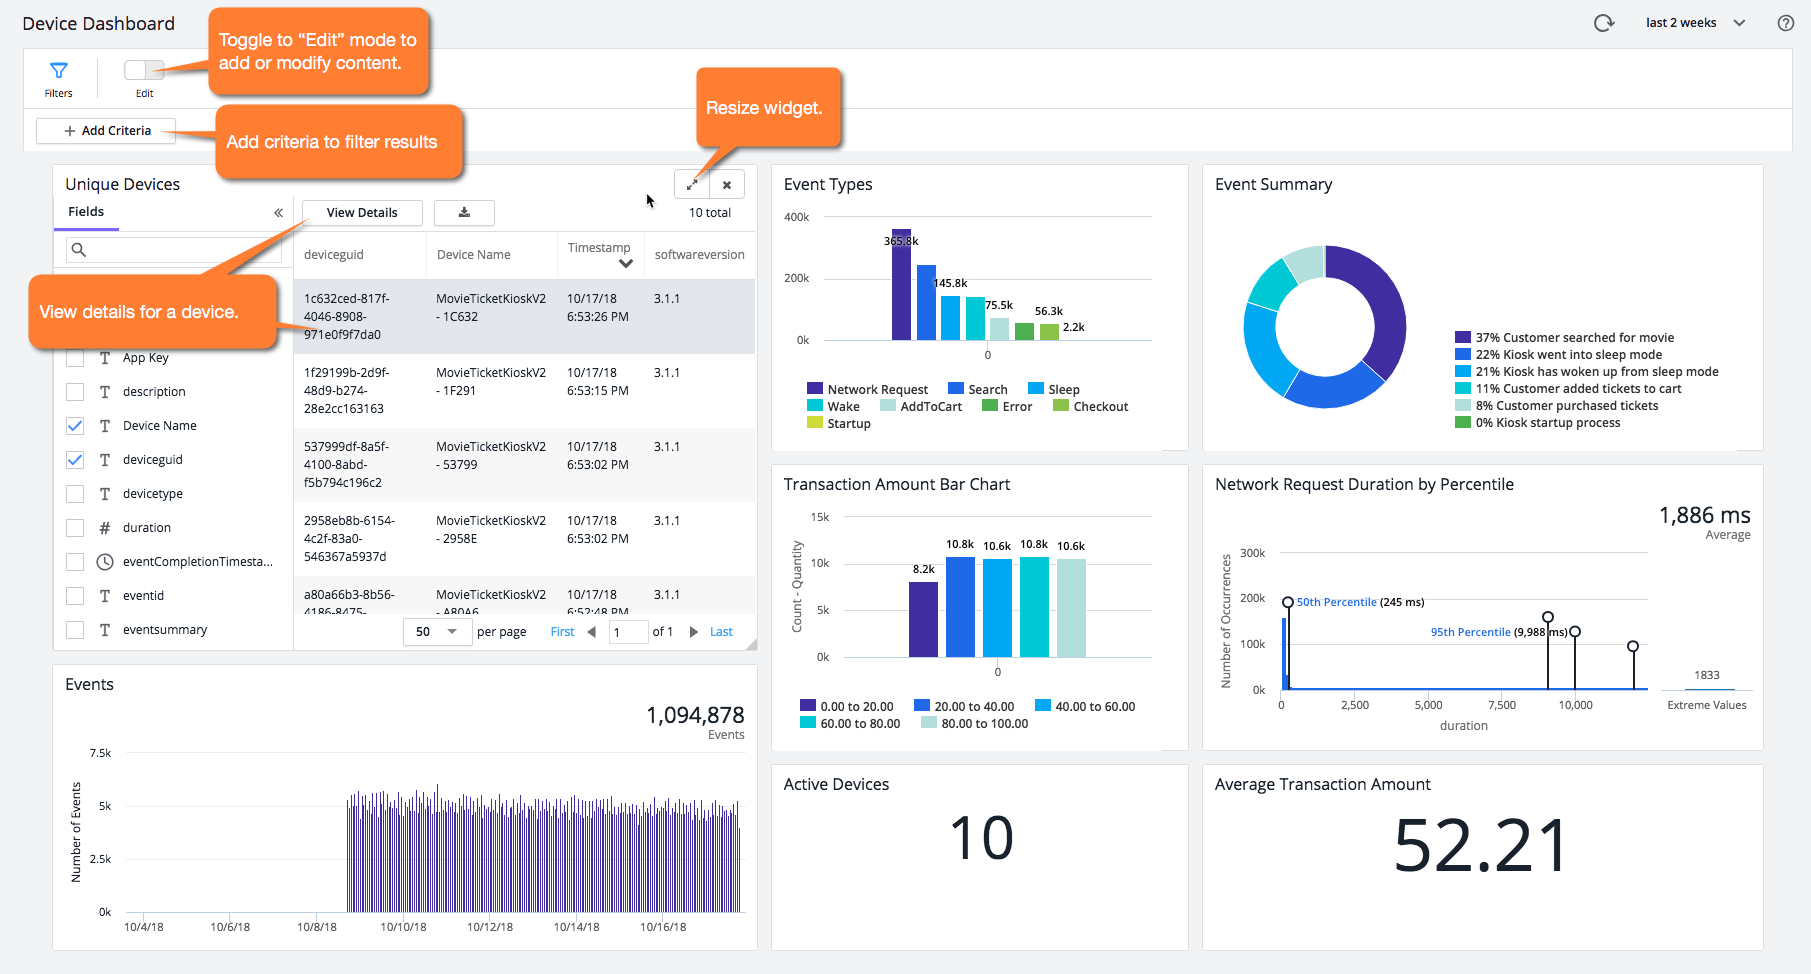
Task: Toggle the Wake legend swatch
Action: point(815,406)
